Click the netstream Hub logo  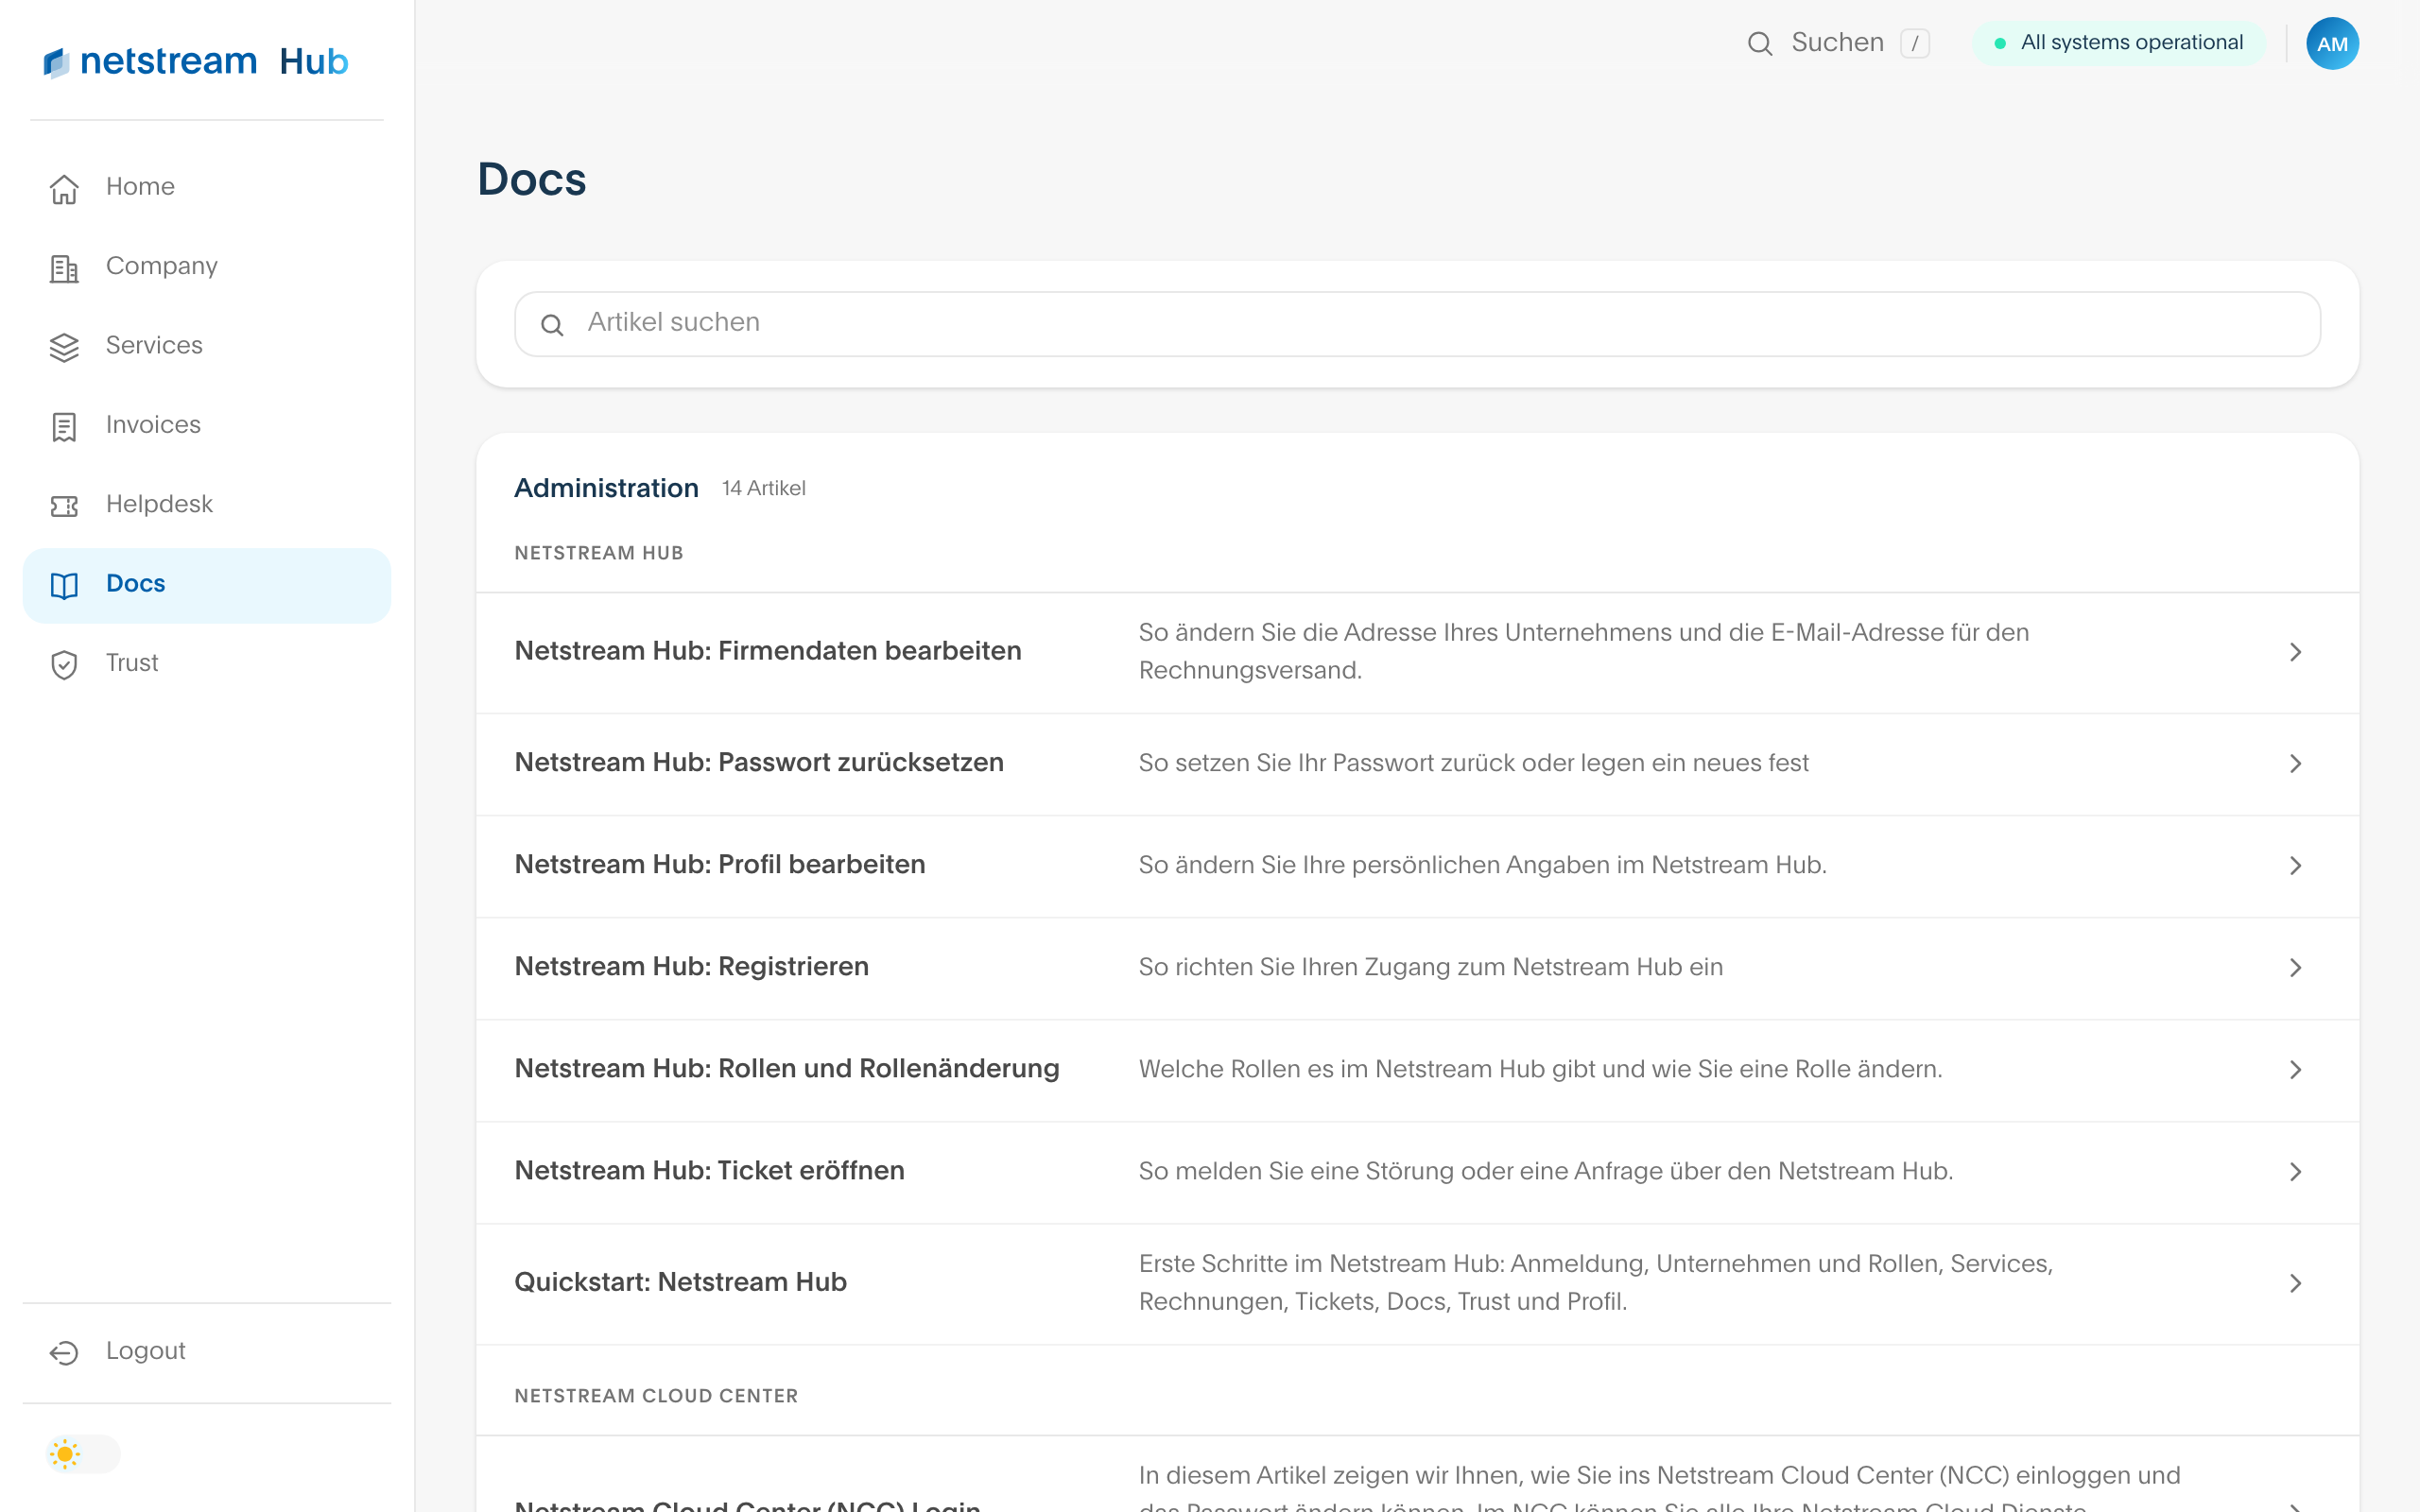[196, 62]
